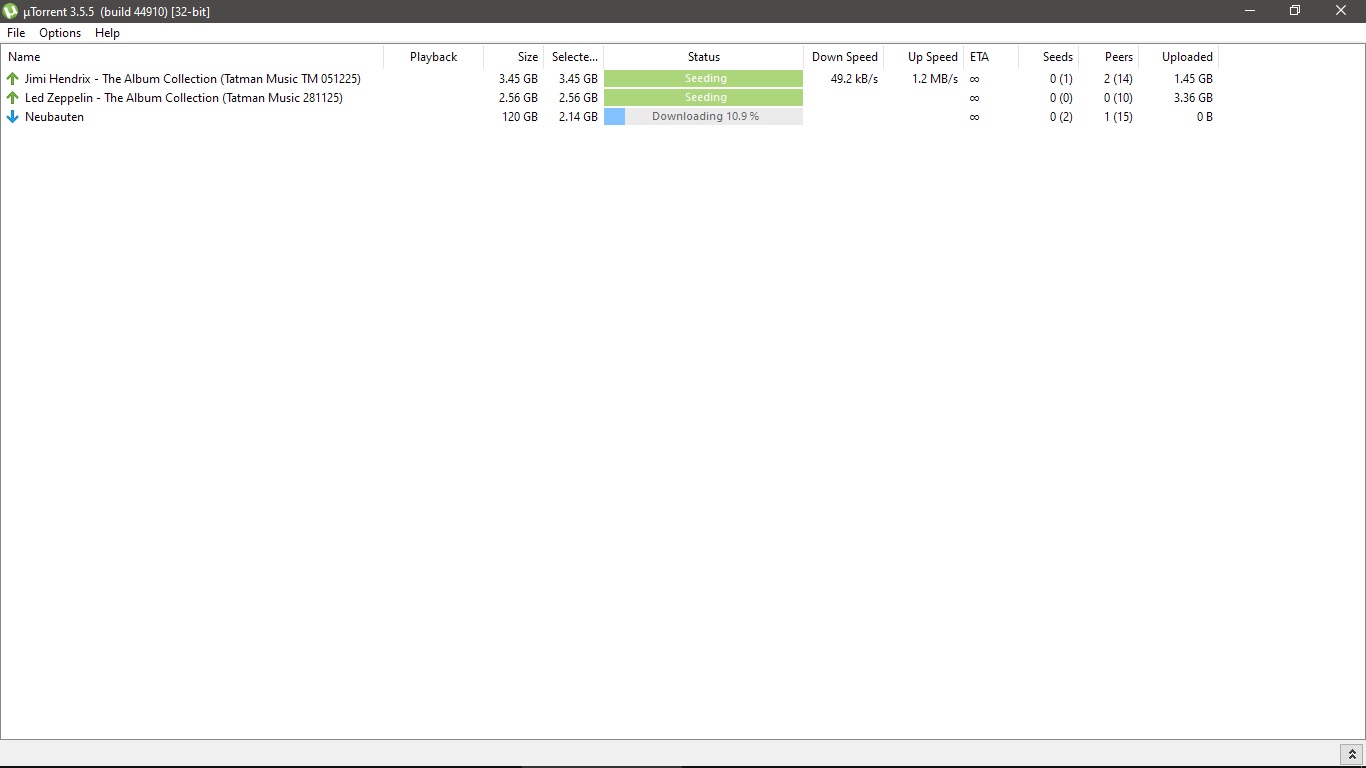Select the Jimi Hendrix - The Album Collection torrent
This screenshot has width=1366, height=768.
tap(192, 78)
